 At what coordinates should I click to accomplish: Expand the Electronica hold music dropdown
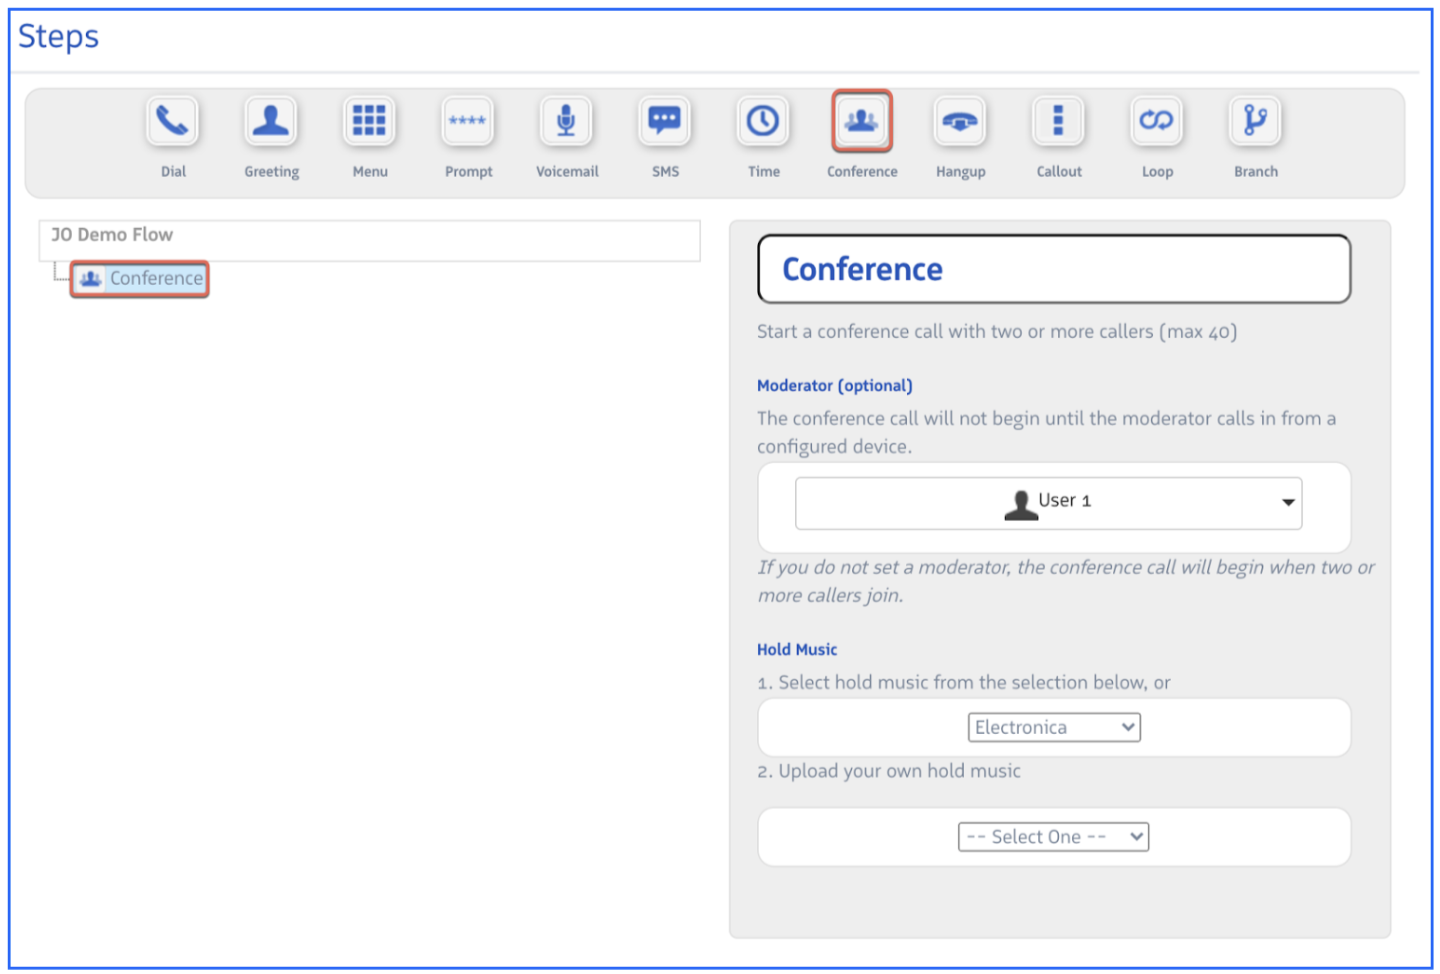[x=1054, y=728]
